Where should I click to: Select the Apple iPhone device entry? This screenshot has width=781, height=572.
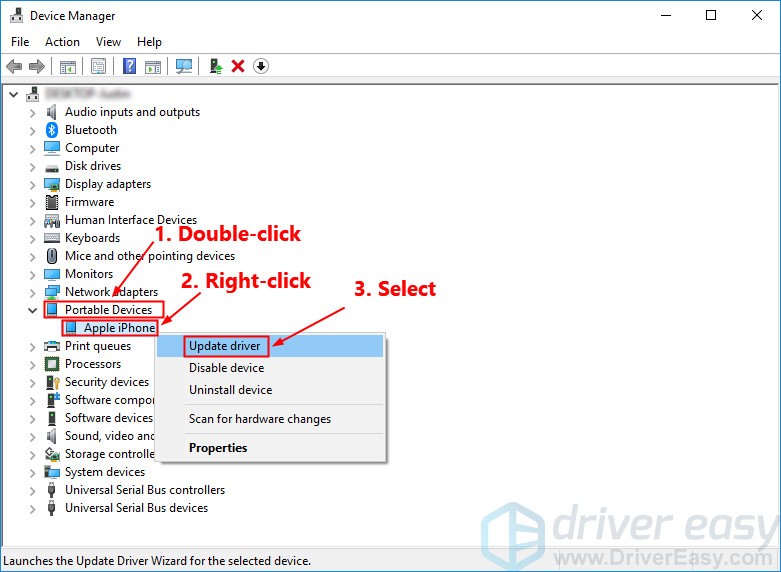pyautogui.click(x=119, y=328)
